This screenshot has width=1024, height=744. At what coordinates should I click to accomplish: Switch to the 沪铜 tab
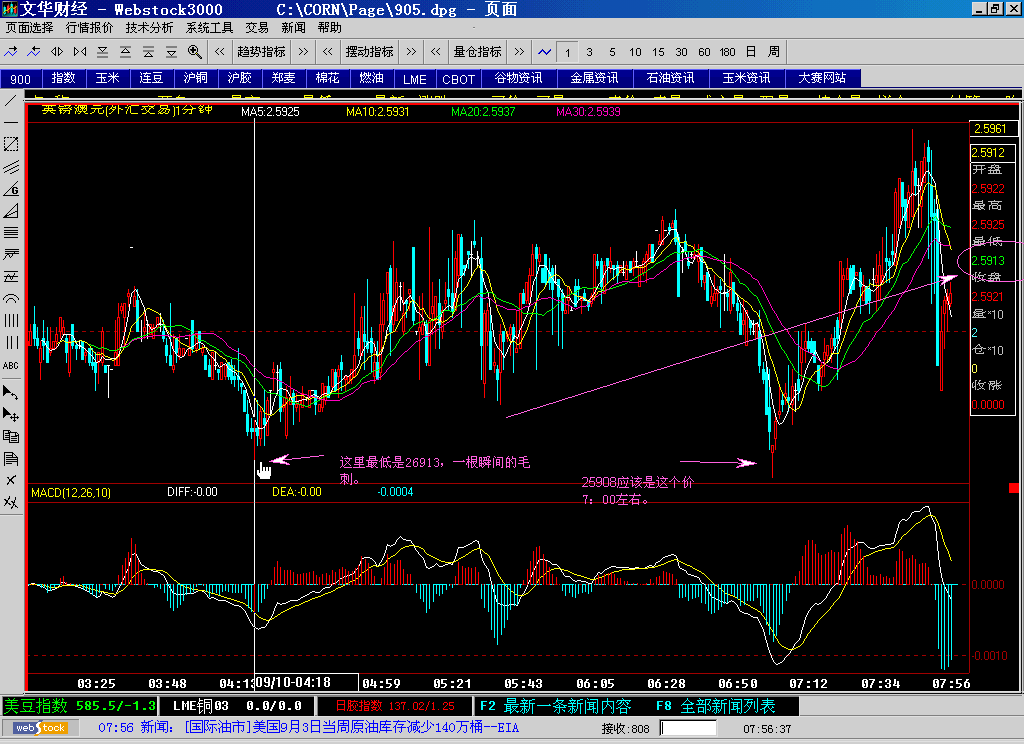point(195,78)
